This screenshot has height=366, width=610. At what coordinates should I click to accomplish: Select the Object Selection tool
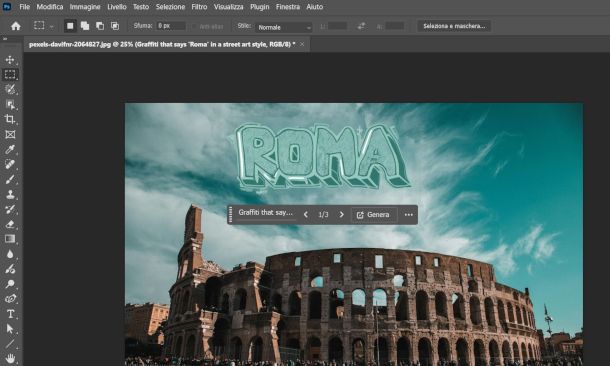(10, 104)
